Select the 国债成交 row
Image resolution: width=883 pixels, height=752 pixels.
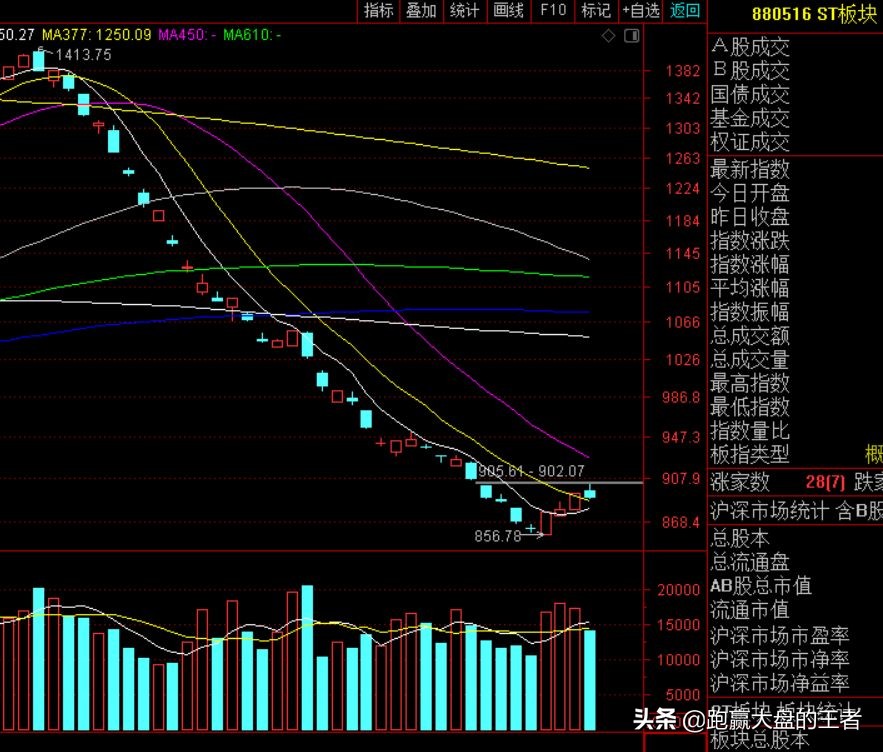[750, 94]
